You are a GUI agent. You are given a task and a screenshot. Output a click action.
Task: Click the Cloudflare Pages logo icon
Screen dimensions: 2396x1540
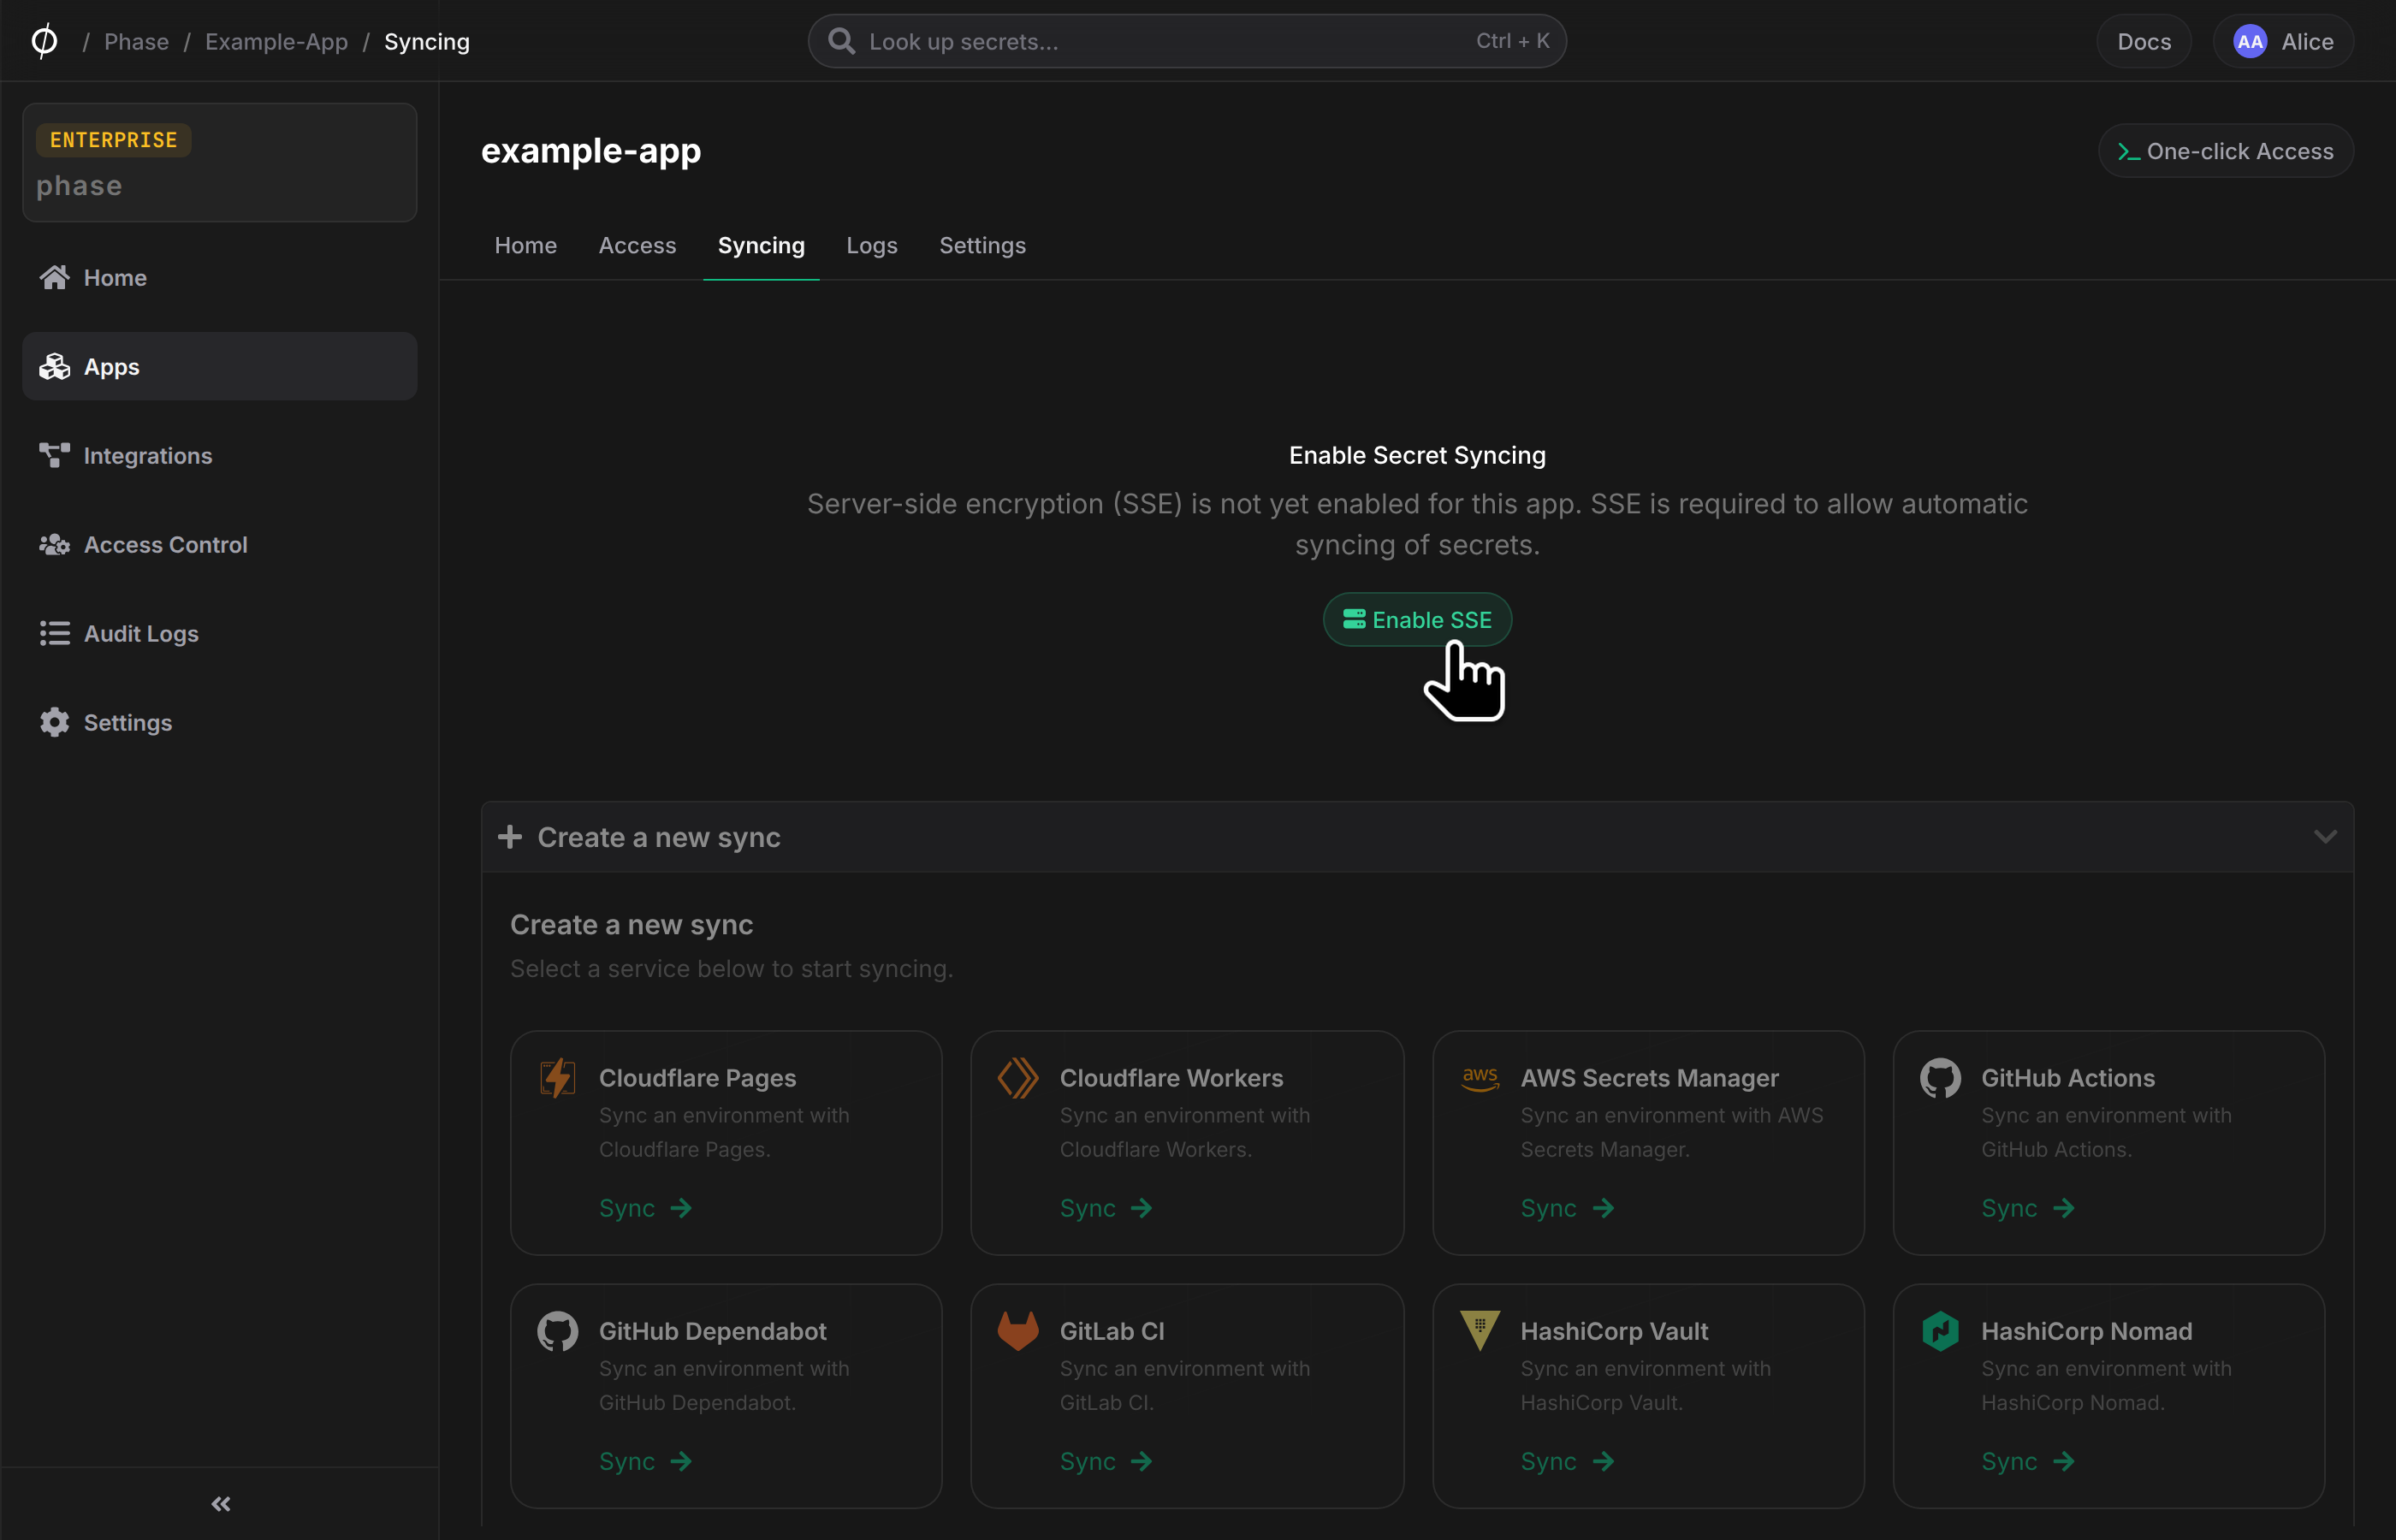coord(558,1078)
